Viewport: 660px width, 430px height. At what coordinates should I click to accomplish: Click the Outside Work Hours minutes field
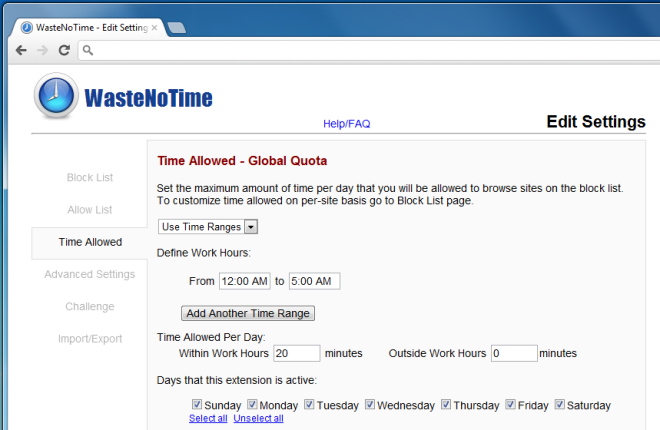click(x=514, y=353)
